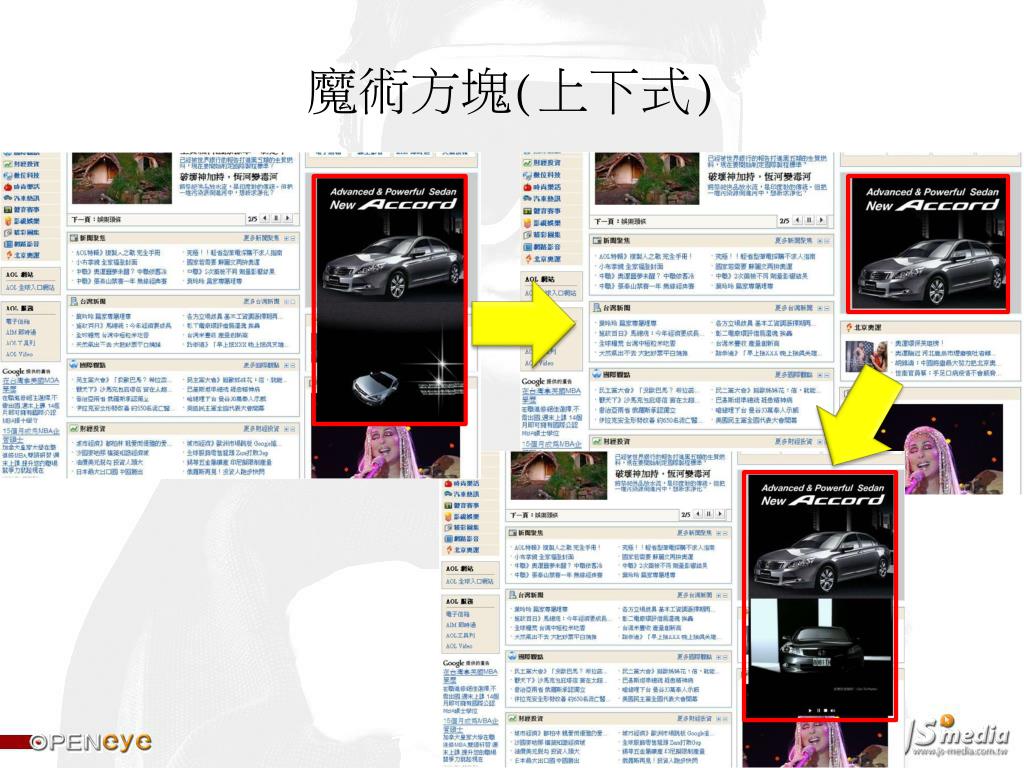Click 北京奧運 photo thumbnail in right screenshot
The image size is (1024, 768).
tap(867, 356)
